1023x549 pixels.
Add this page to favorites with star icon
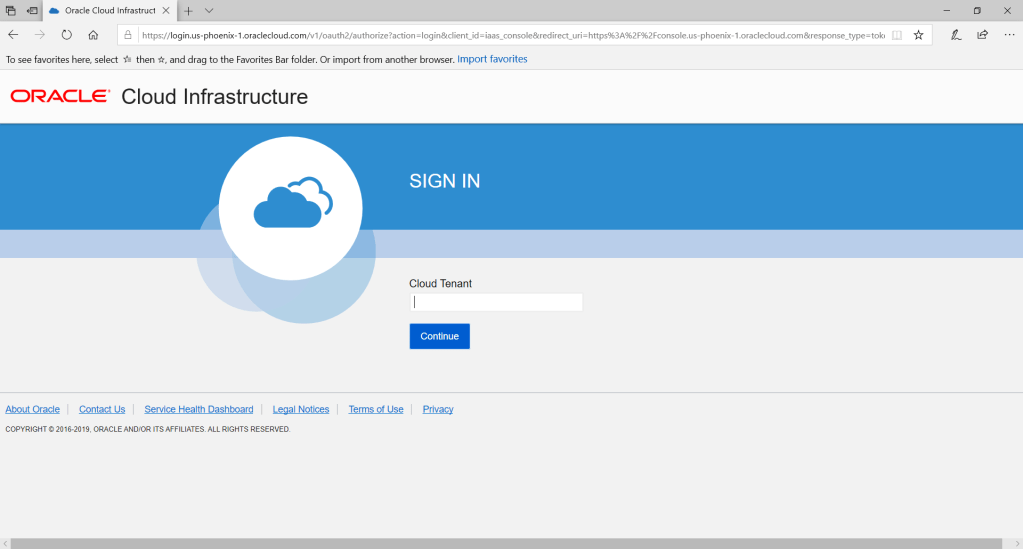(x=918, y=34)
